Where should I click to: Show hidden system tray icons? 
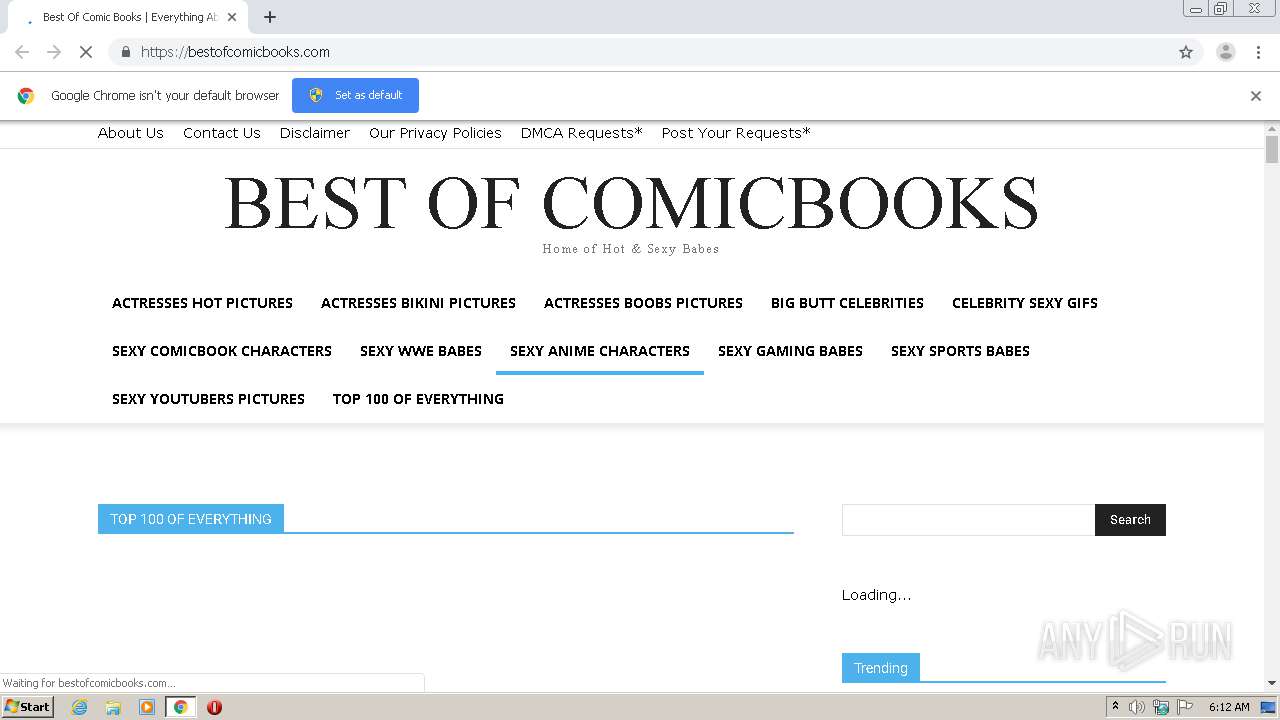click(x=1115, y=707)
